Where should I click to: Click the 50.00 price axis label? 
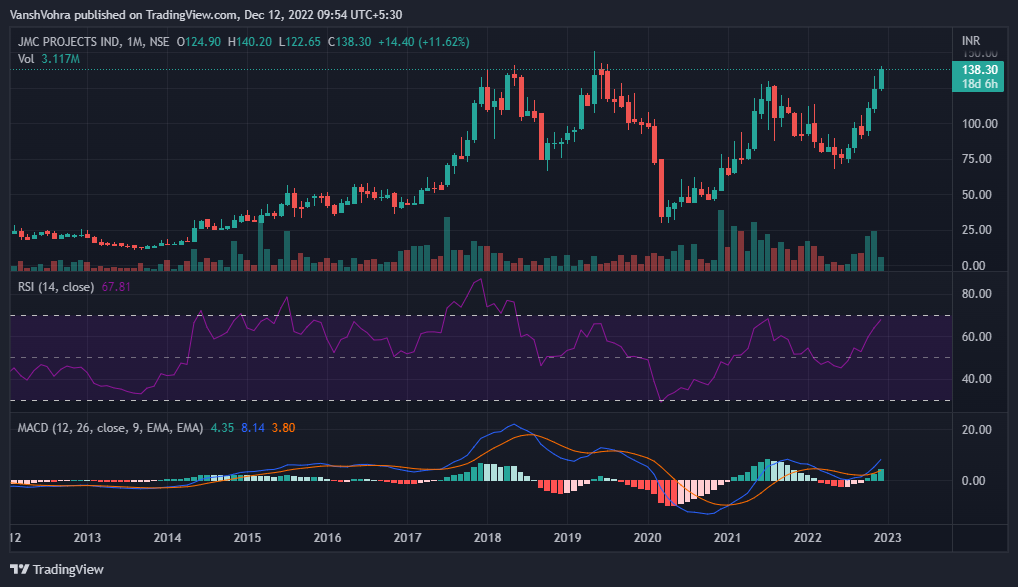[x=976, y=195]
